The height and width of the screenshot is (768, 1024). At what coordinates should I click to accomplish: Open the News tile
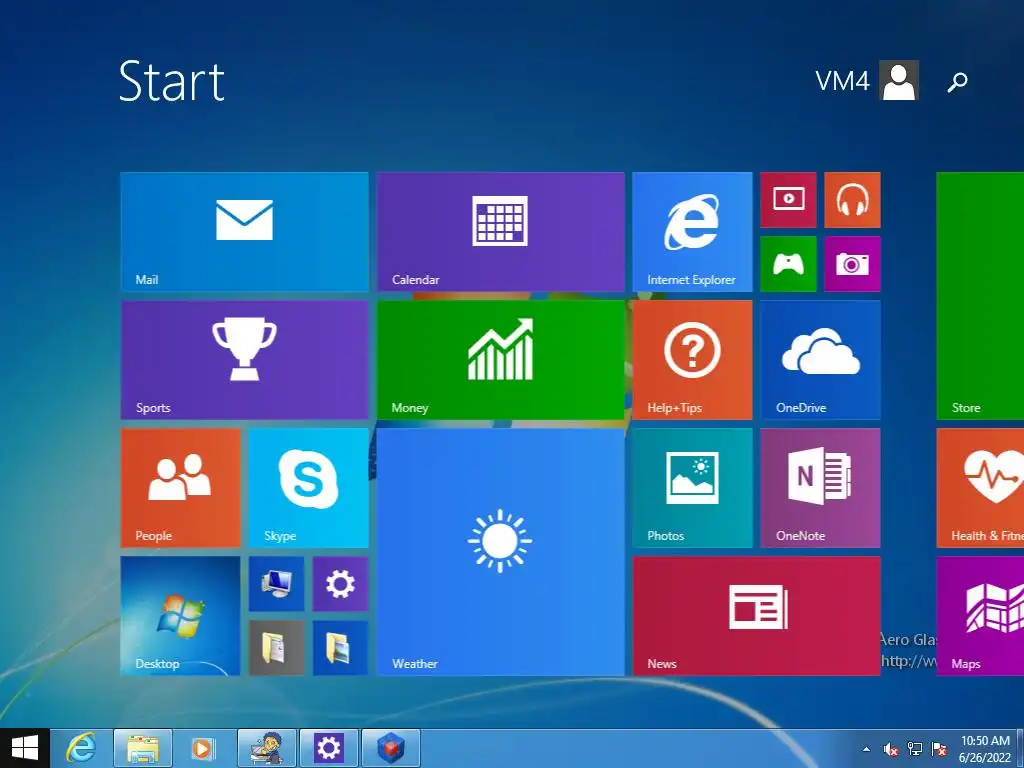tap(756, 615)
